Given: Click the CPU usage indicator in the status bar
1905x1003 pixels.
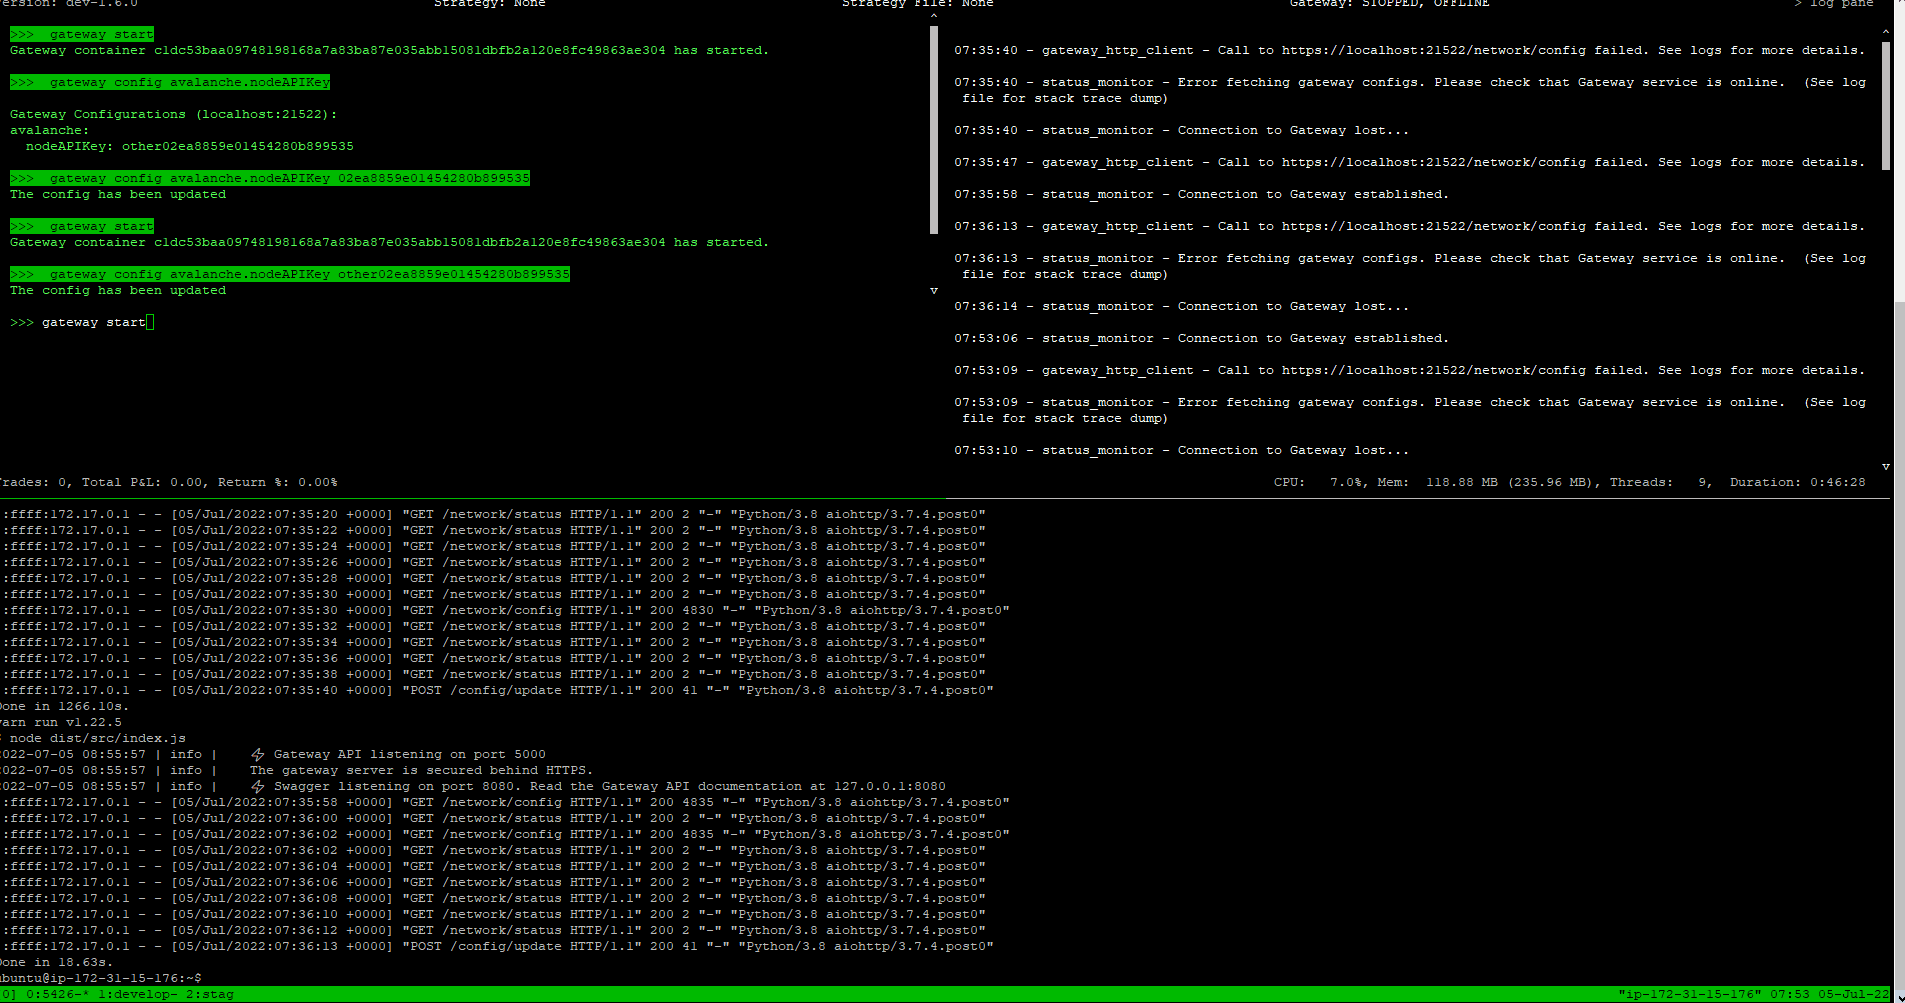Looking at the screenshot, I should [1320, 482].
